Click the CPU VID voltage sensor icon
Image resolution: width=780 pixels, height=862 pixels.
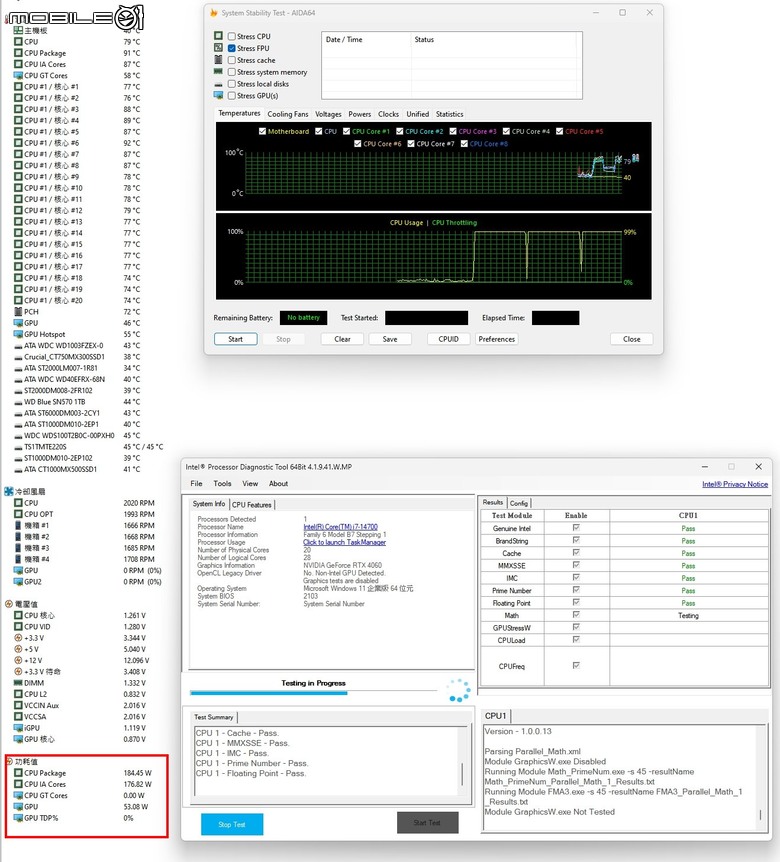[x=18, y=627]
